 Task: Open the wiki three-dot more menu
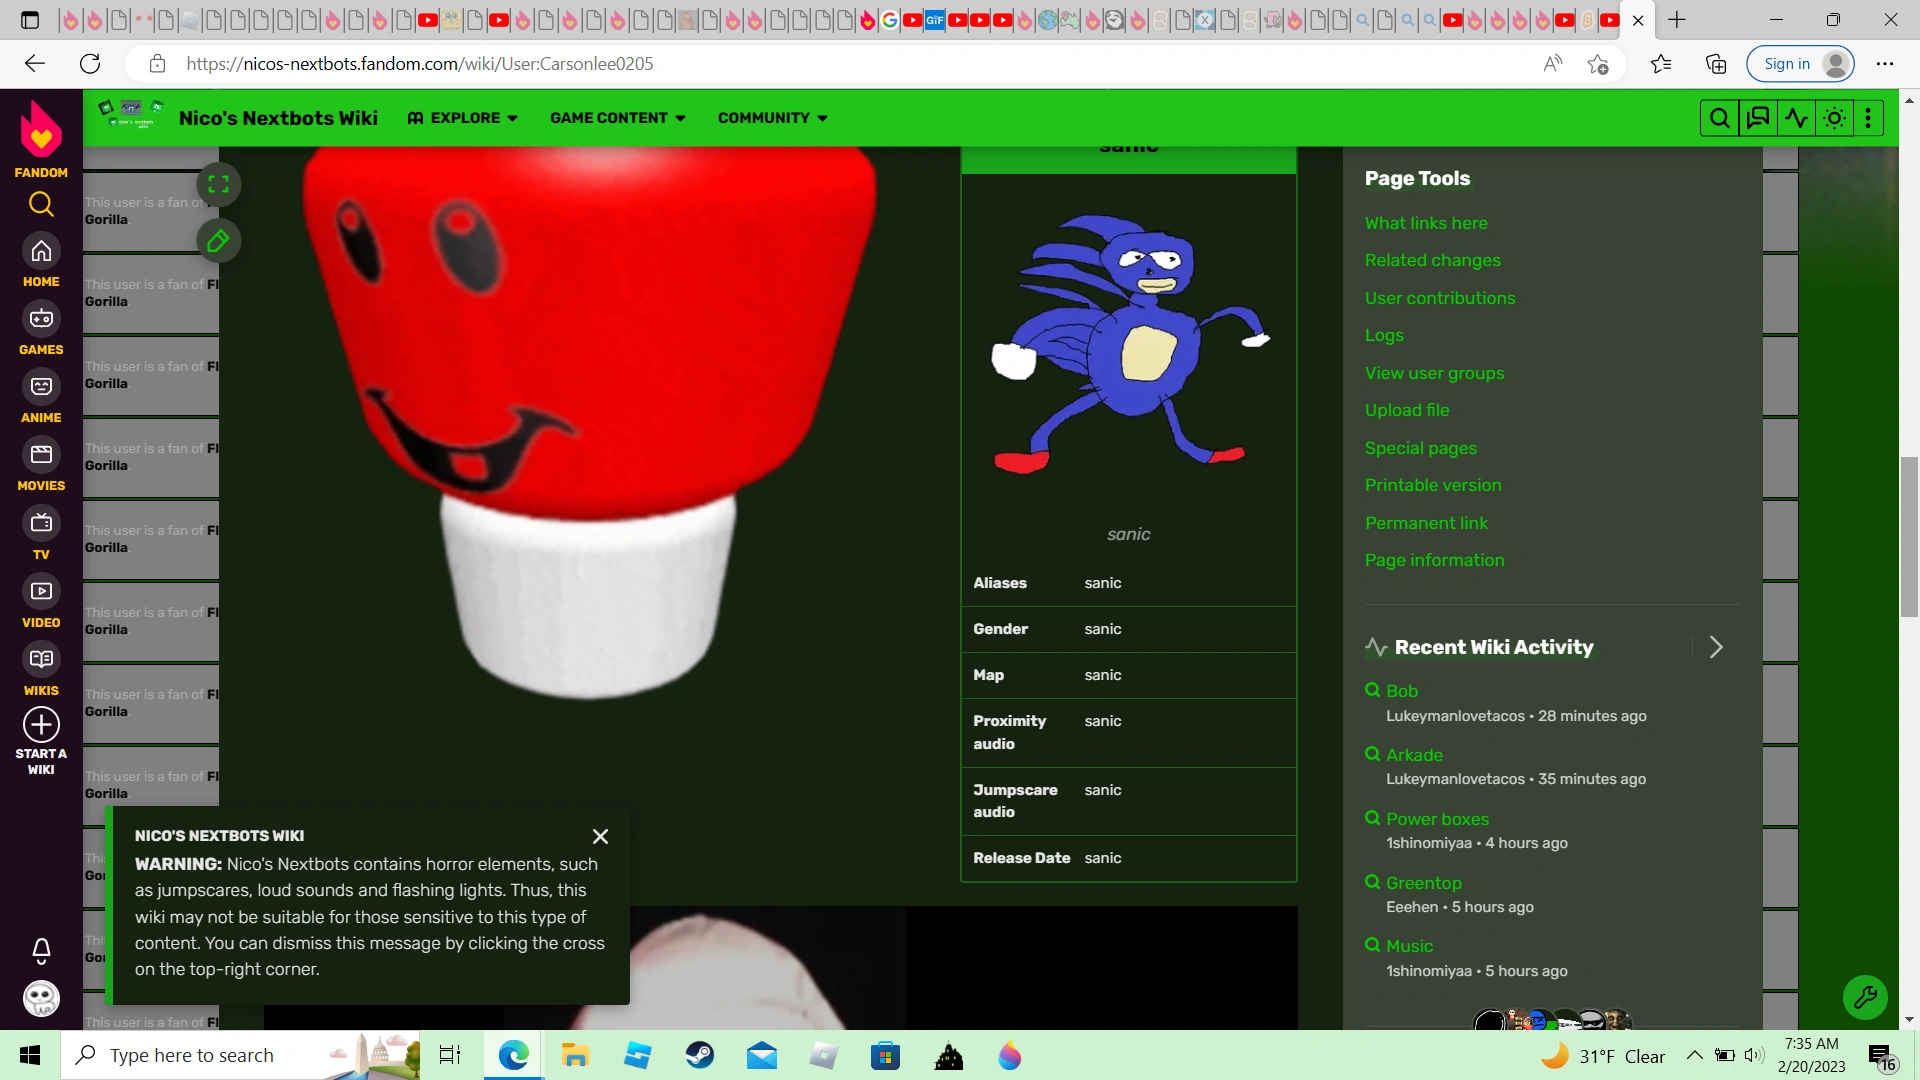pos(1868,117)
